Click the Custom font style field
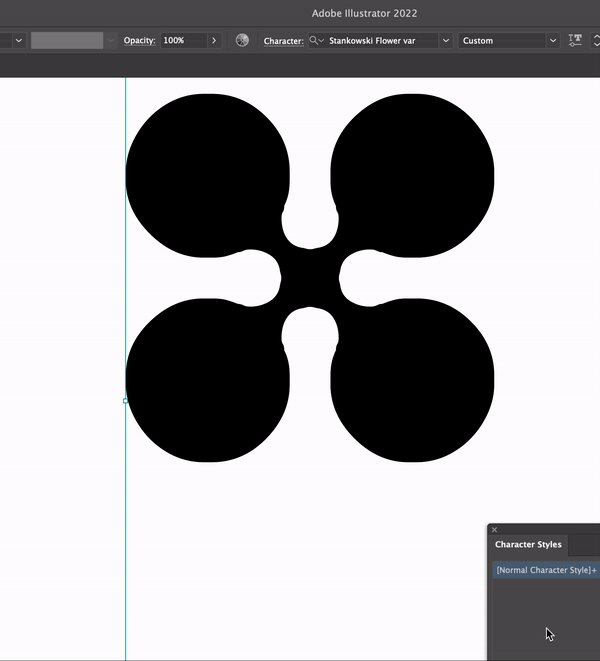 [x=503, y=40]
